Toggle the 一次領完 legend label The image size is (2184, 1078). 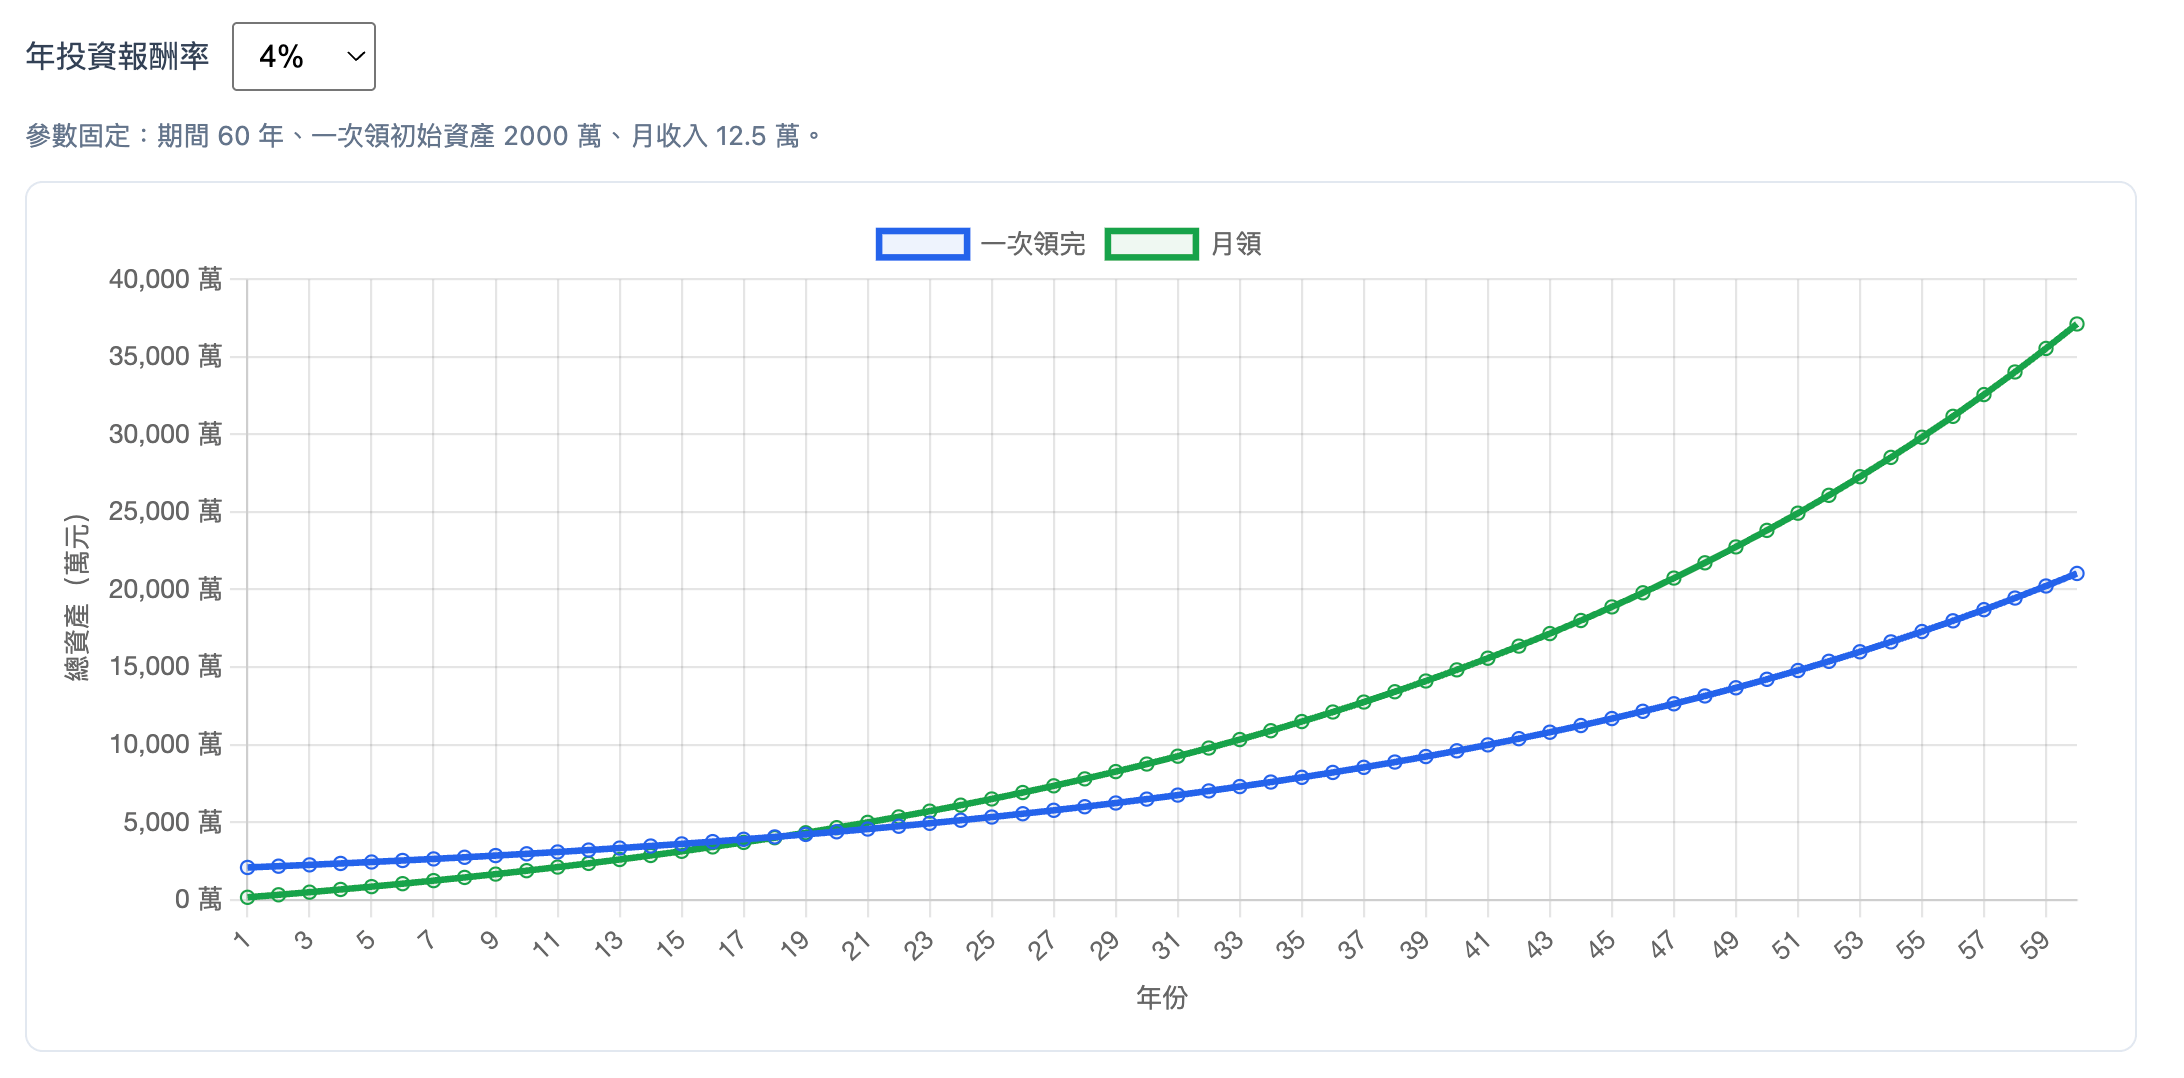(x=1032, y=244)
